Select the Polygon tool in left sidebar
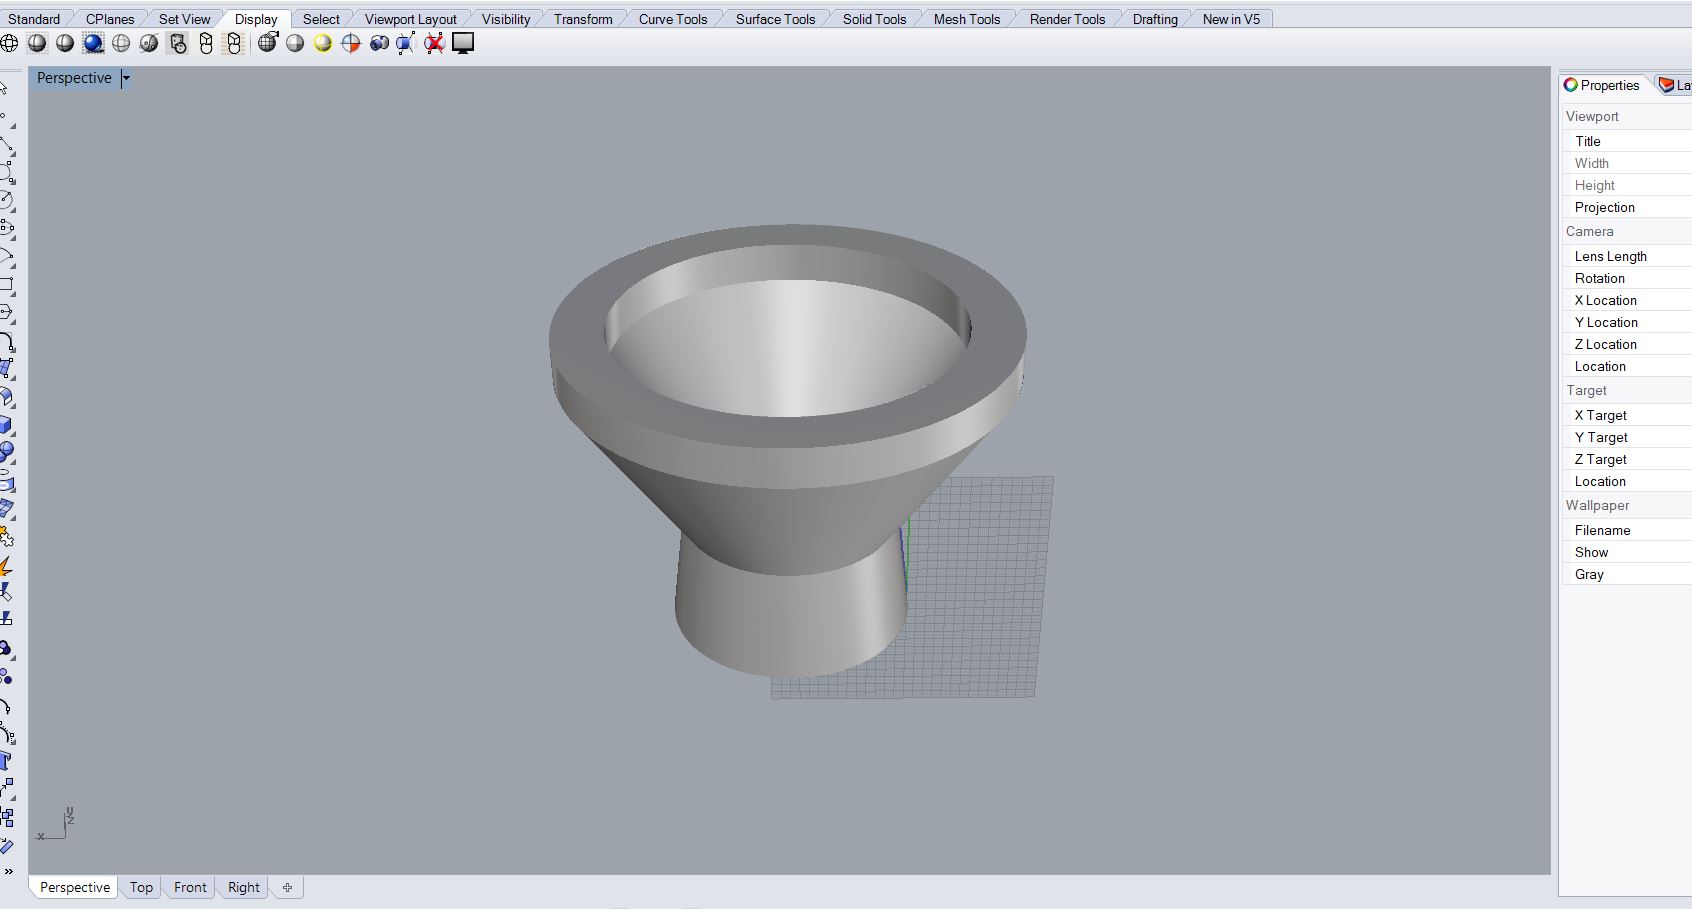Viewport: 1692px width, 909px height. [6, 312]
